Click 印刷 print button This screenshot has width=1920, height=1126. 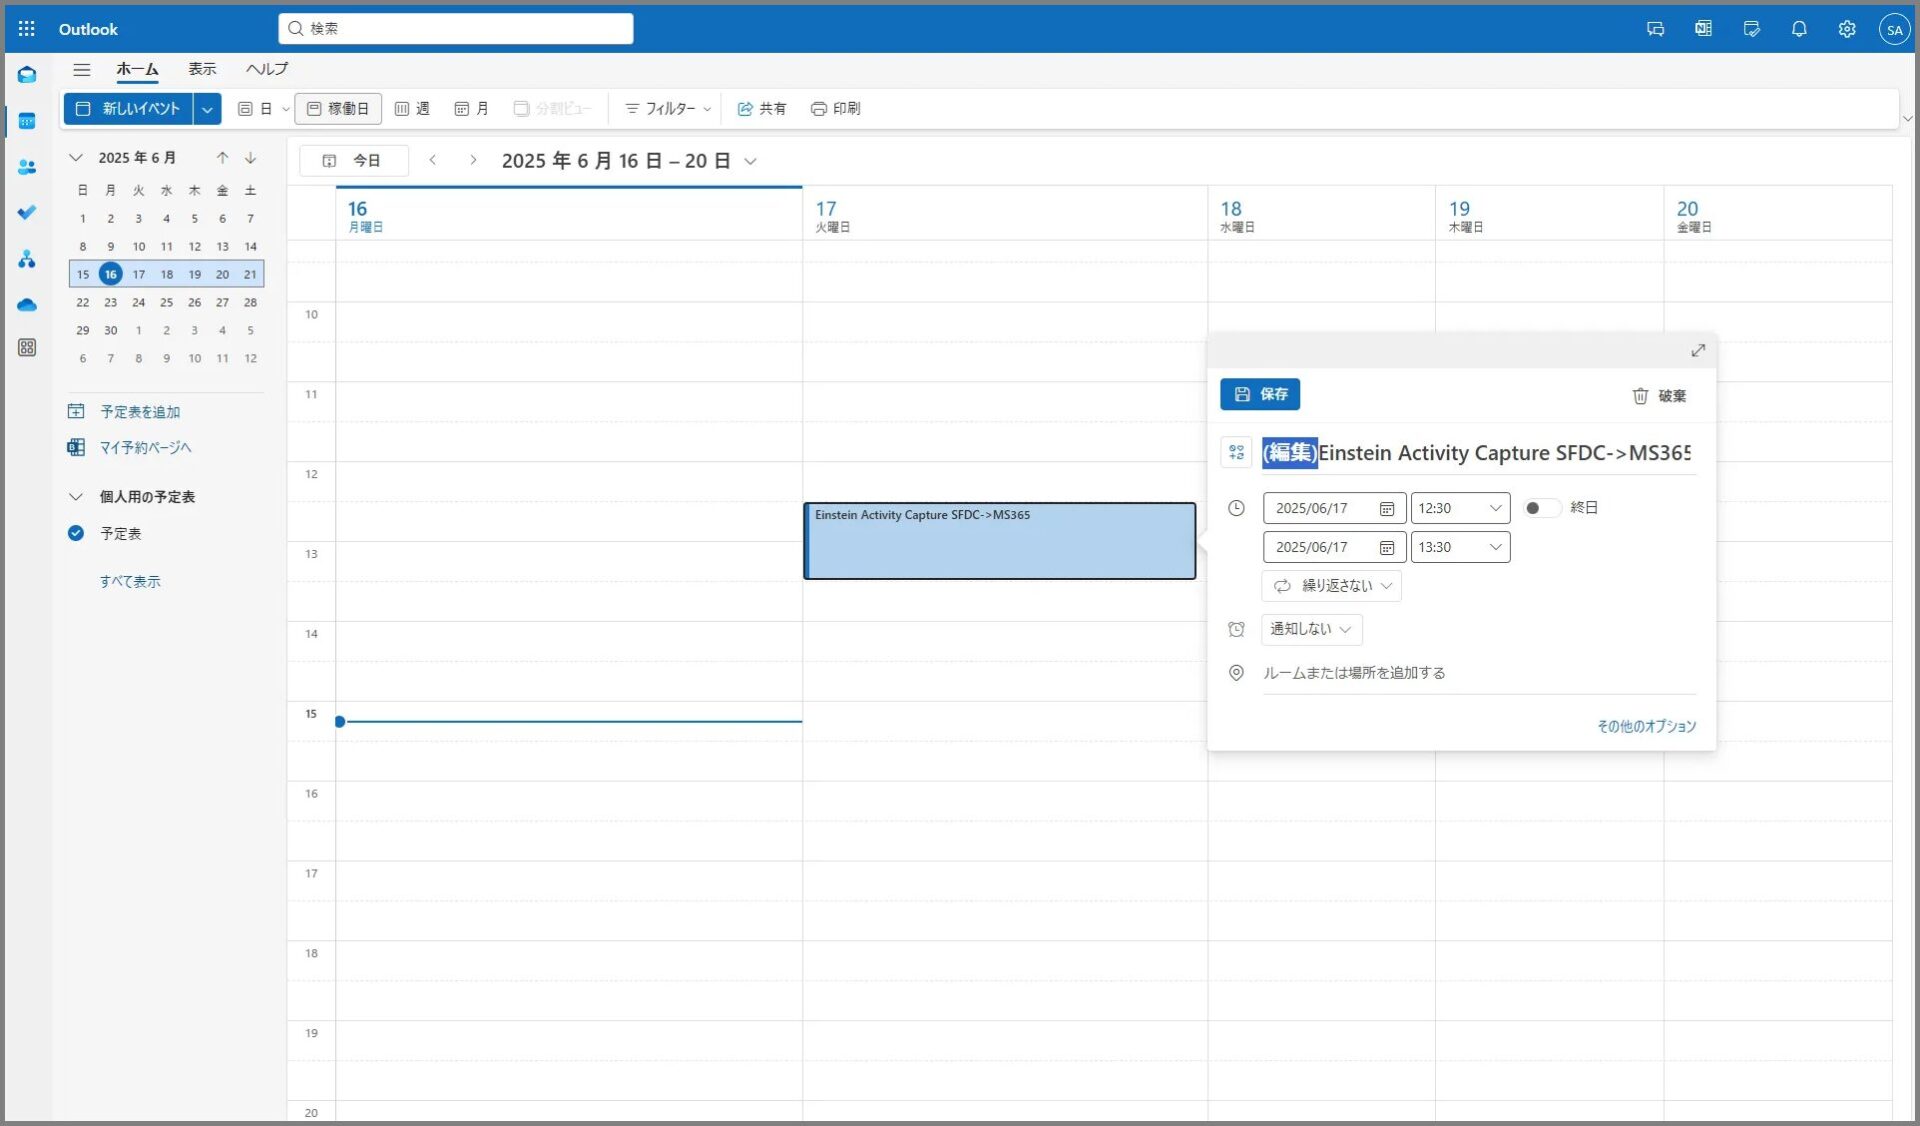[x=836, y=109]
